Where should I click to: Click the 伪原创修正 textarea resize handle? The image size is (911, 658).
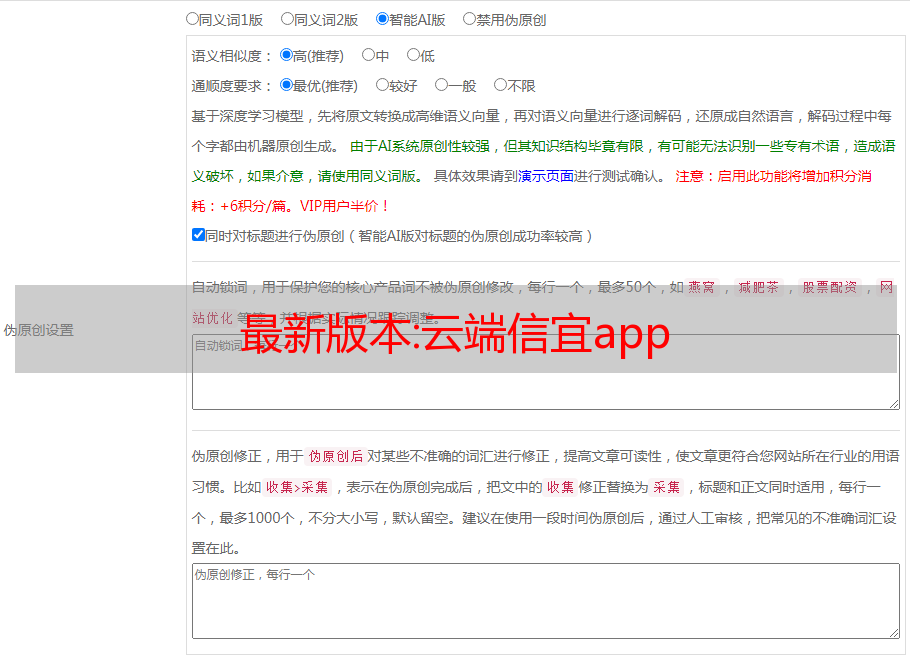click(893, 632)
